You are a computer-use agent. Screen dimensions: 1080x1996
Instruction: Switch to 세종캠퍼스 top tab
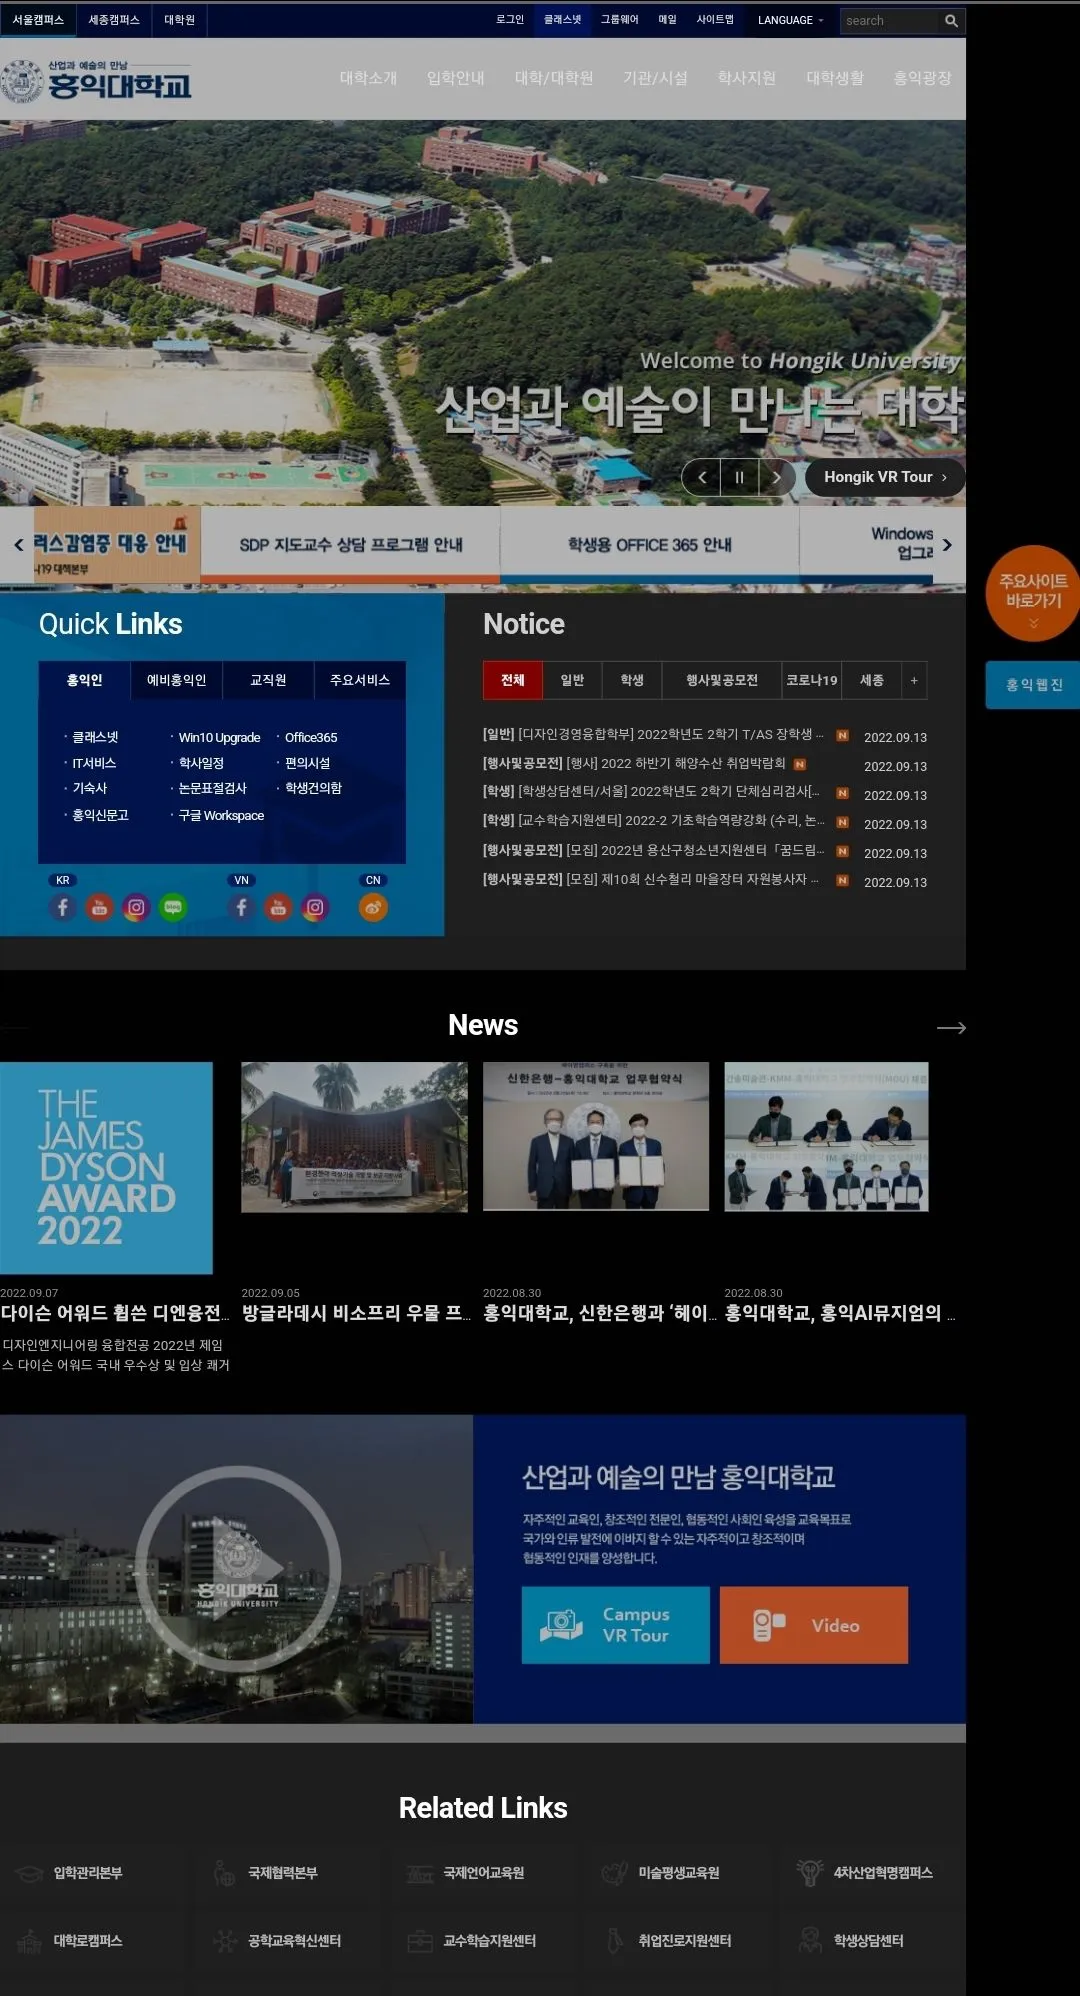[114, 20]
